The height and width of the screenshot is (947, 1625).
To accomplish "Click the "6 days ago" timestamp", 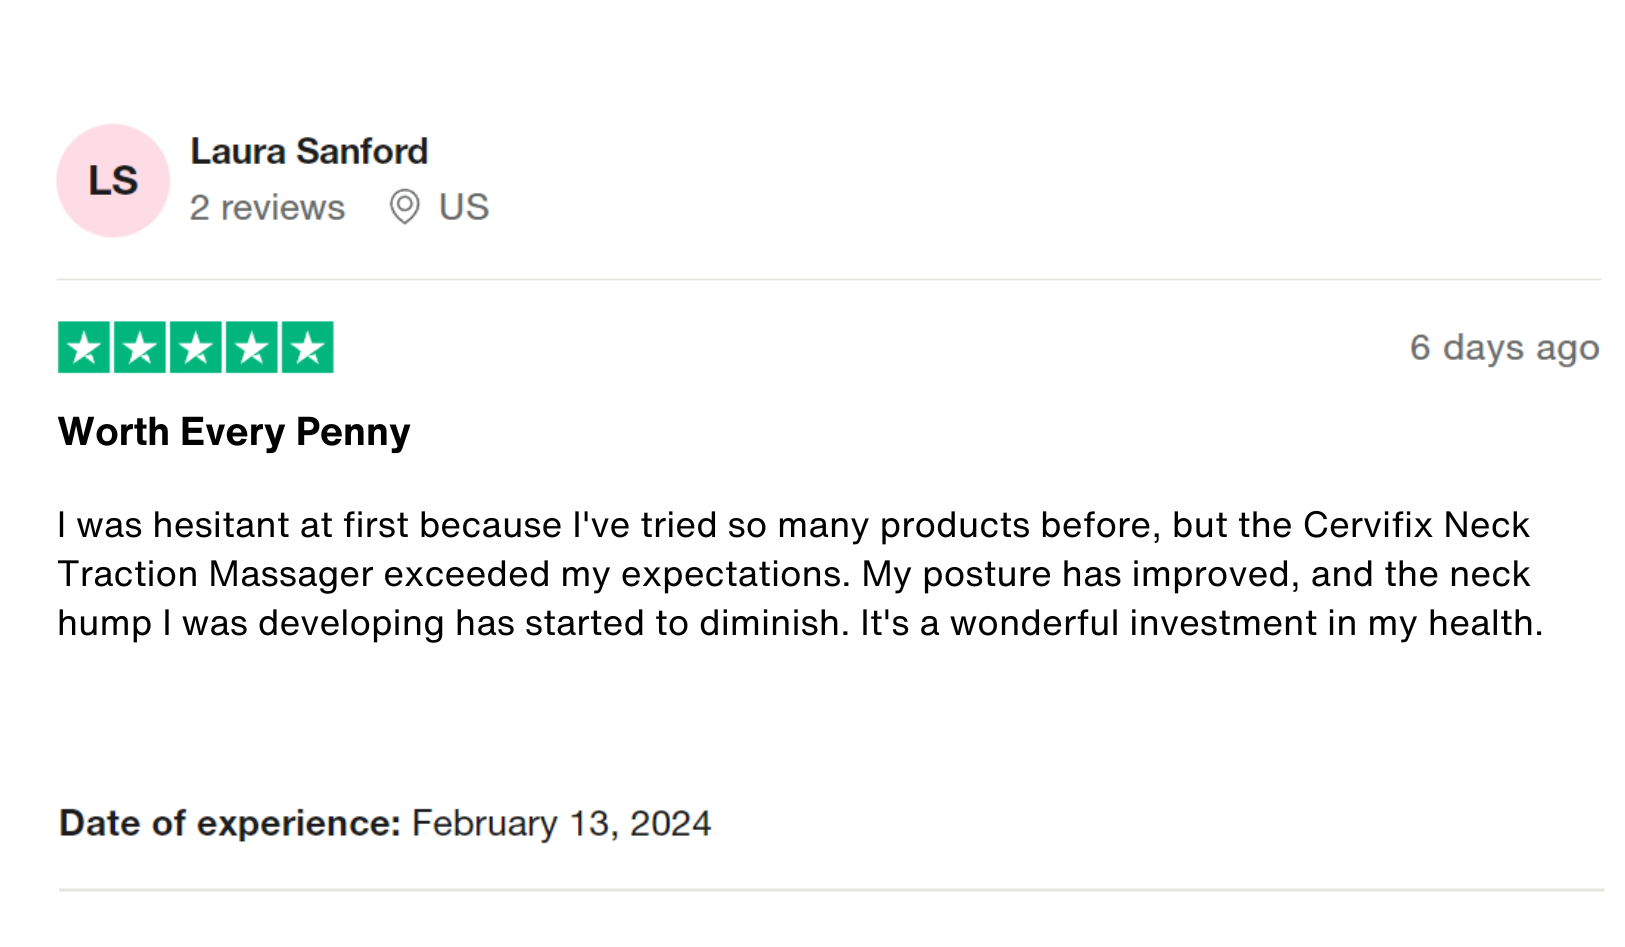I will coord(1504,348).
